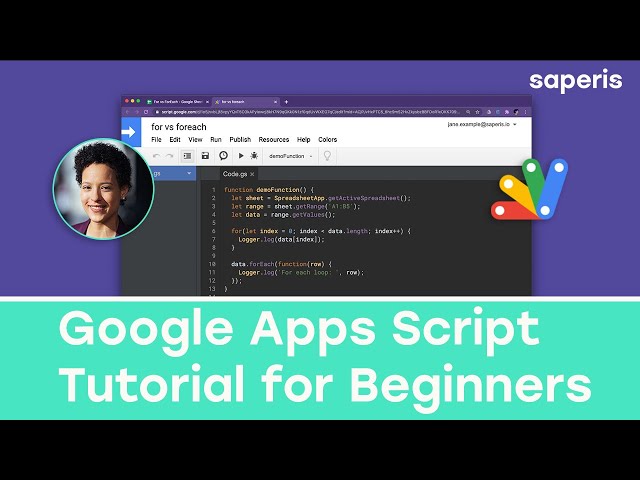Open the Resources menu
Screen dimensions: 640x480
273,140
